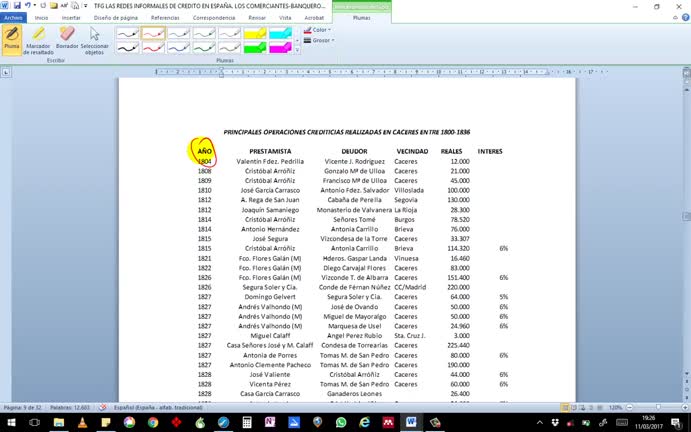Open the Referencias tab
Viewport: 691px width, 432px height.
pos(165,18)
